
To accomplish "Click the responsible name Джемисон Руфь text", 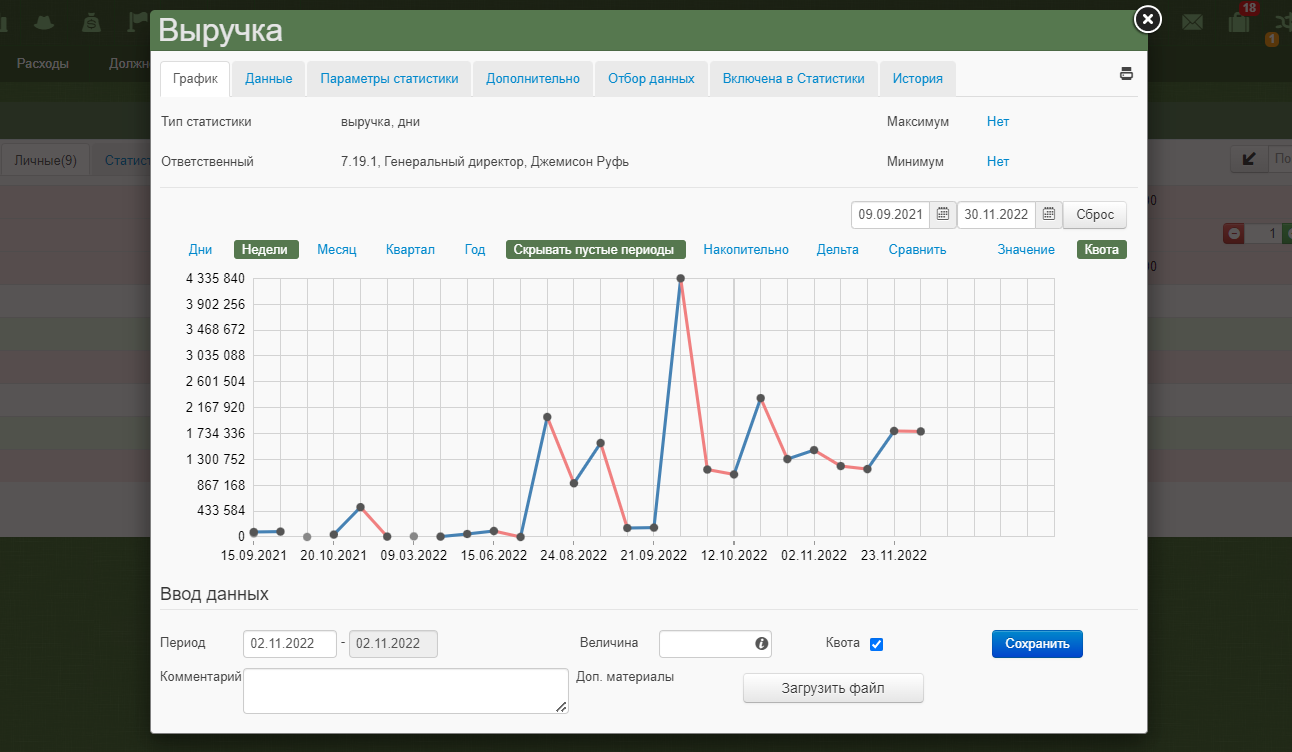I will (580, 161).
